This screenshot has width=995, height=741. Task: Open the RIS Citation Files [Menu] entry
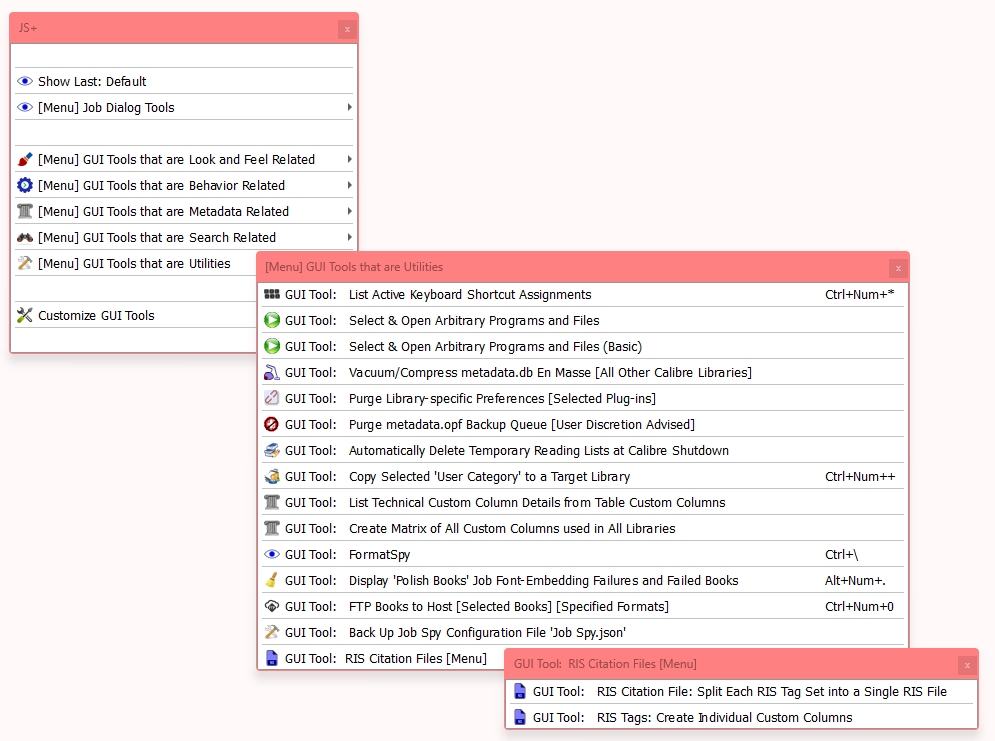[x=383, y=659]
